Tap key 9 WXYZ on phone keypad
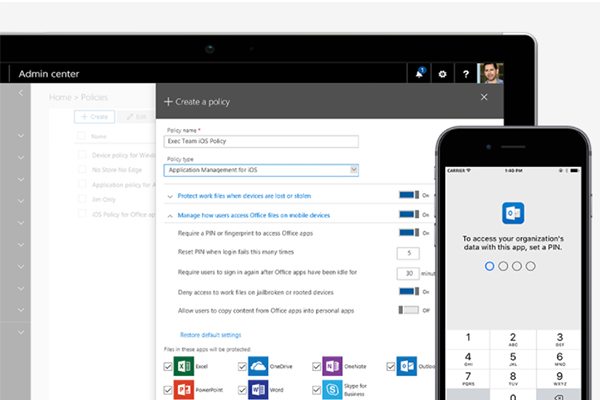This screenshot has height=400, width=600. pyautogui.click(x=559, y=378)
